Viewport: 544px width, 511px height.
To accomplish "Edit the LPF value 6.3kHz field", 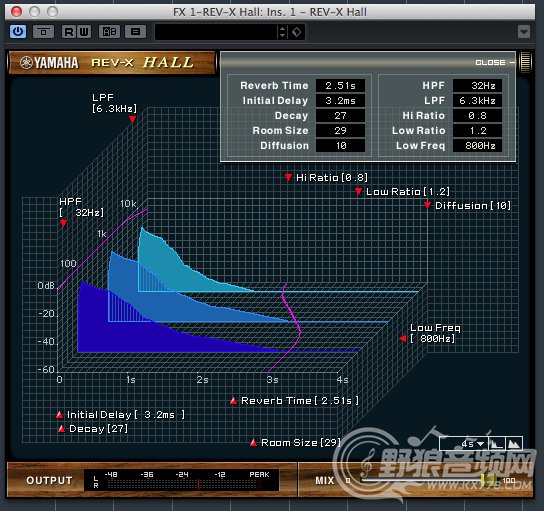I will (x=477, y=101).
